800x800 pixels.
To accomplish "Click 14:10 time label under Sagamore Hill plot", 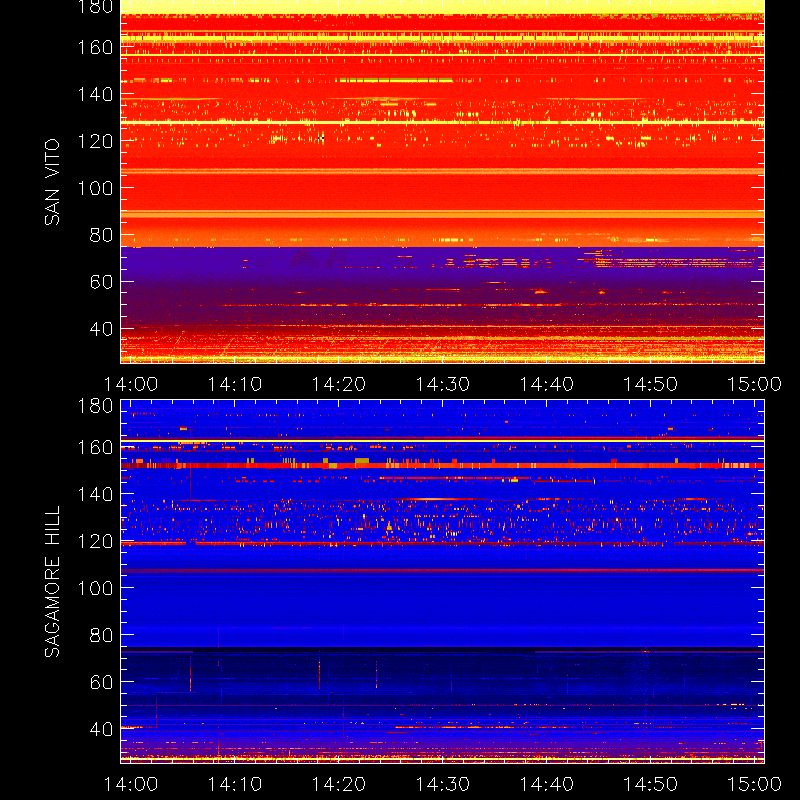I will [235, 784].
